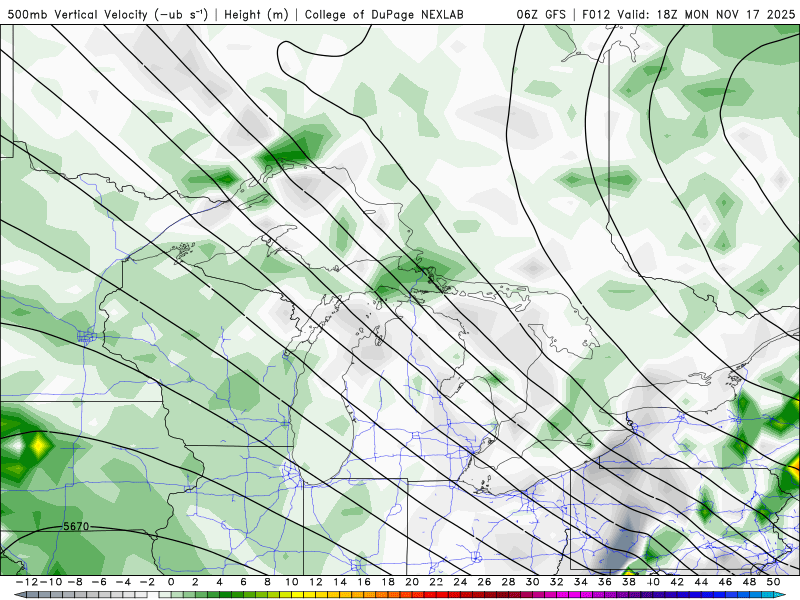Click the '18' color scale label
This screenshot has width=800, height=600.
(388, 582)
